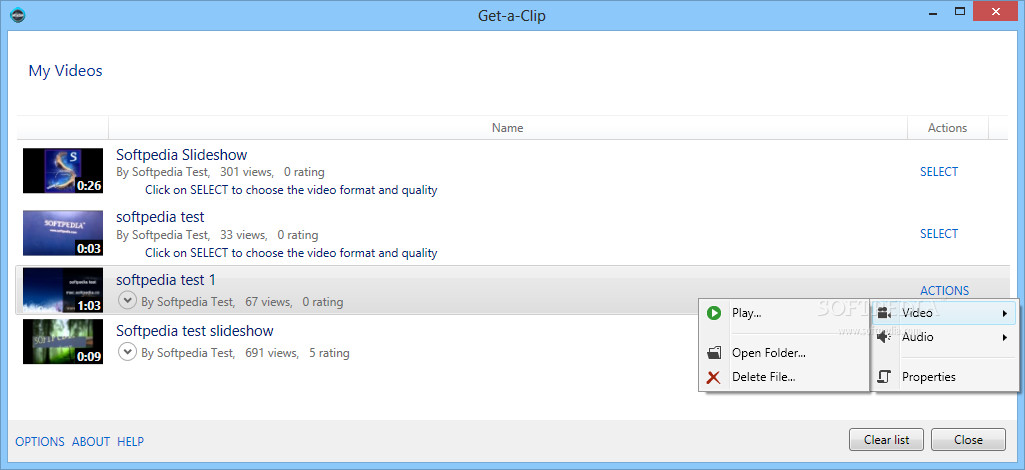Click the softpedia test 1 title
Screen dimensions: 1025x470
click(x=166, y=280)
